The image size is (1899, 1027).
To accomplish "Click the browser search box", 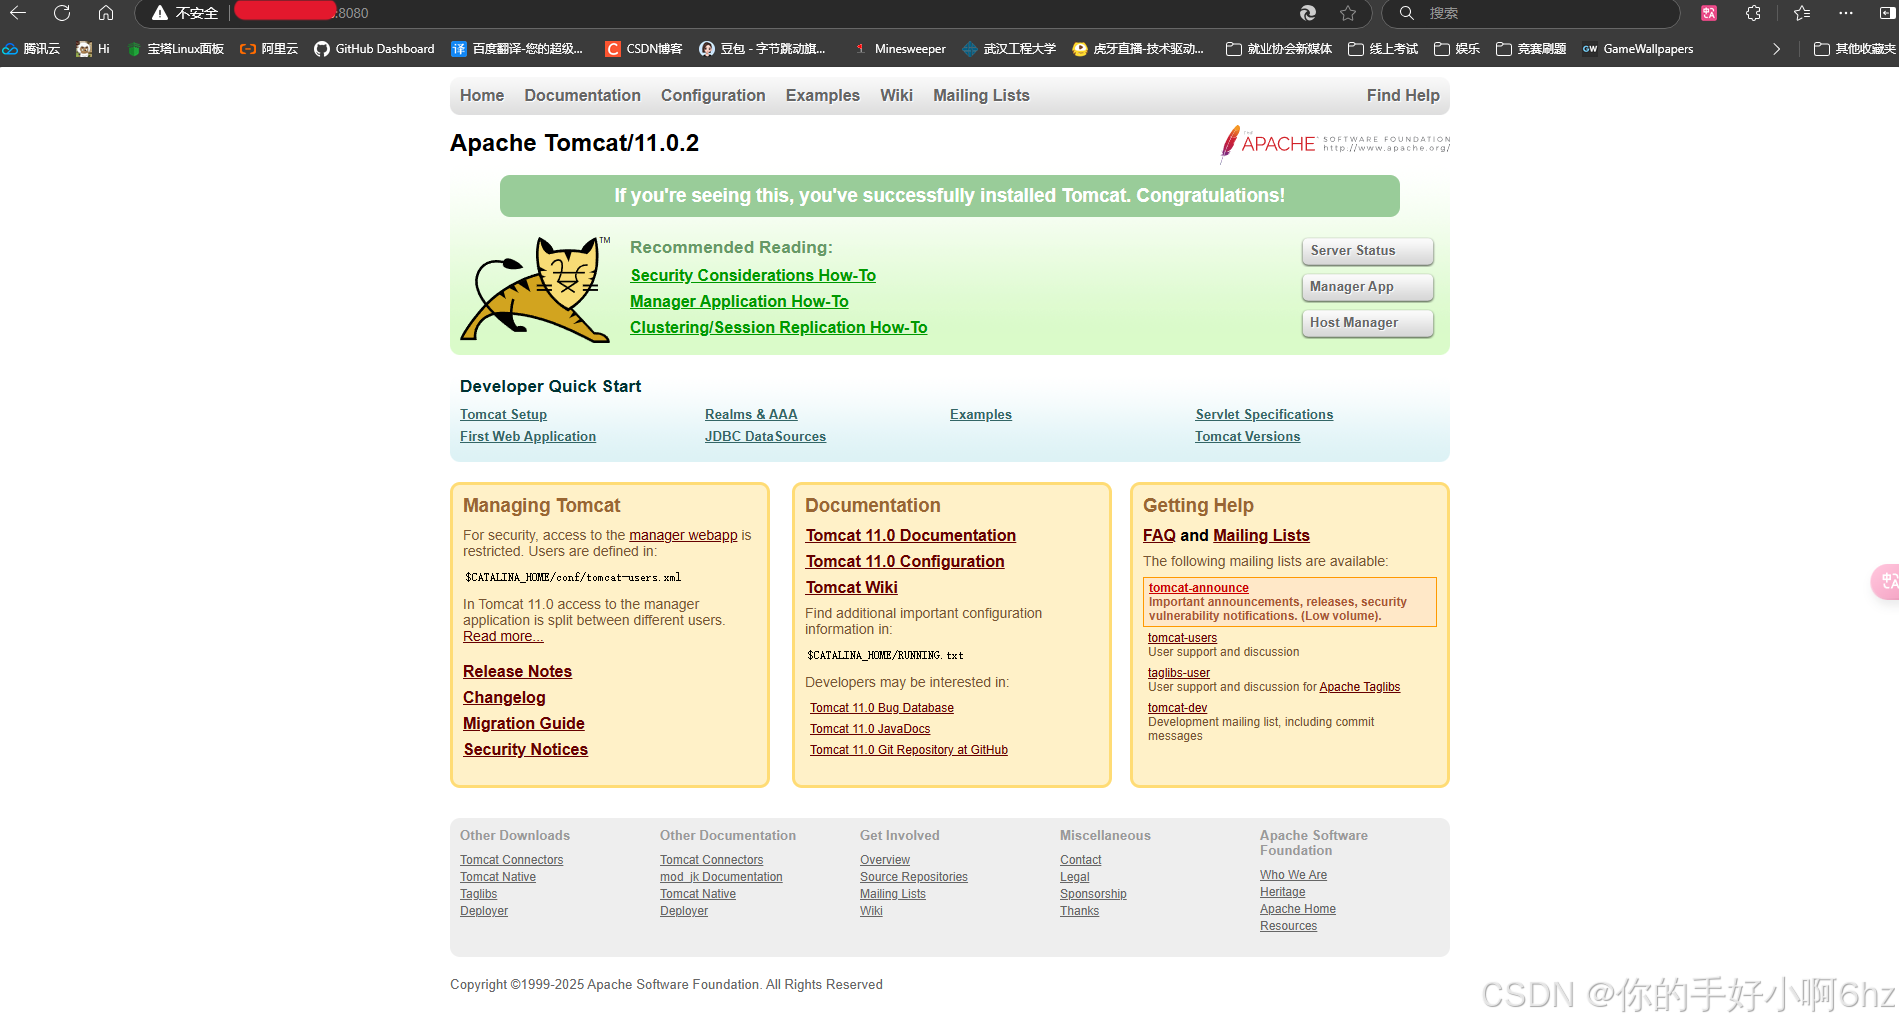I will pyautogui.click(x=1530, y=13).
